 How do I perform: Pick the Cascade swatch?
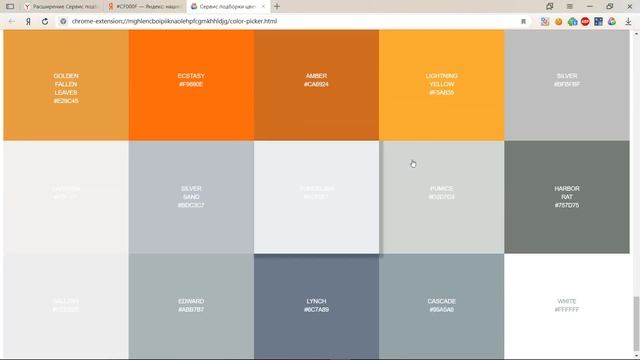(442, 306)
